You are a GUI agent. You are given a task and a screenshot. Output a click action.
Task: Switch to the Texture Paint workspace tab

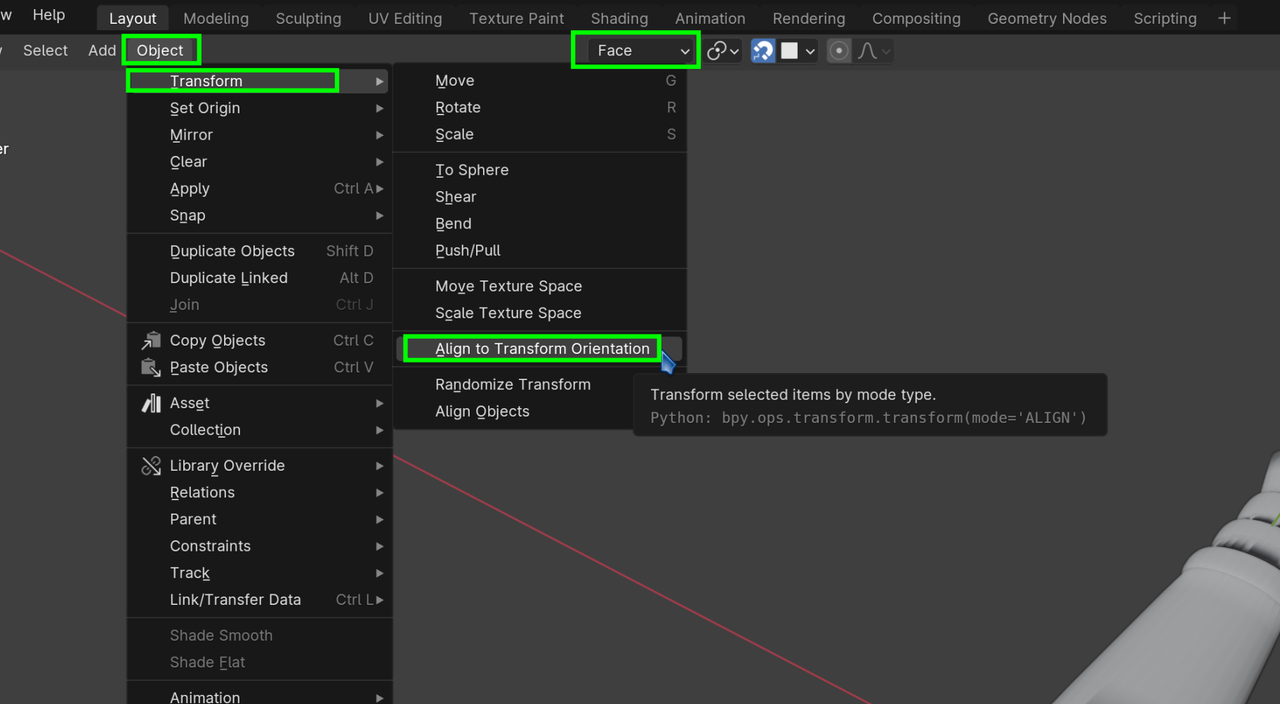tap(516, 18)
